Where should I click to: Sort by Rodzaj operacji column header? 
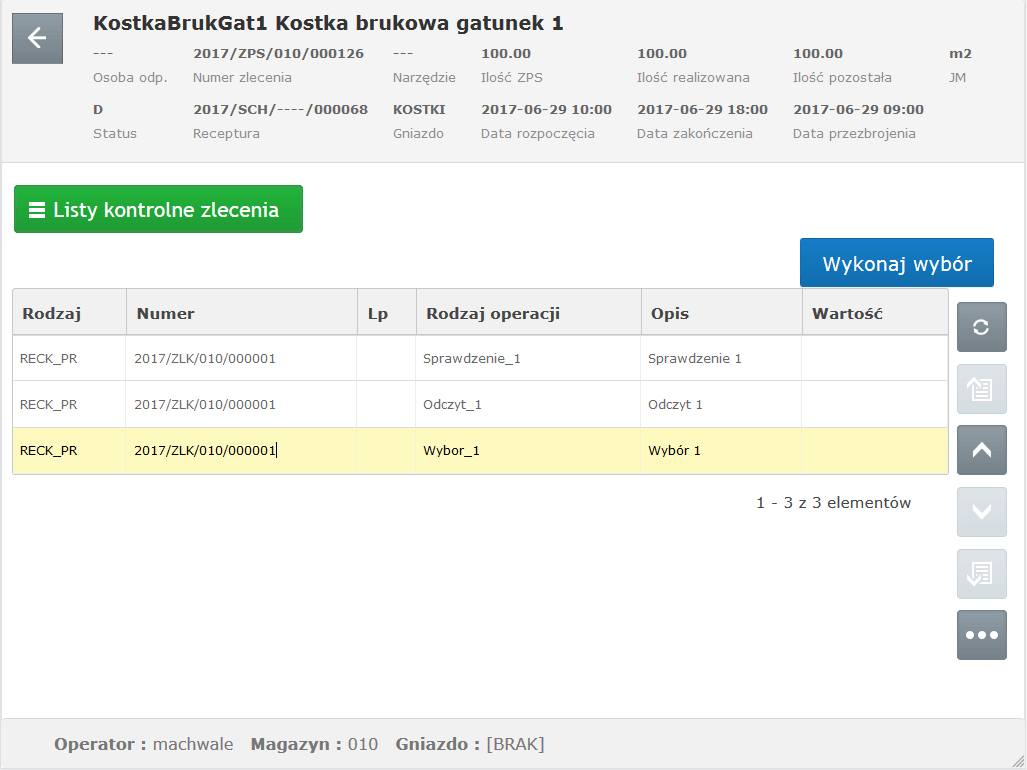[529, 313]
